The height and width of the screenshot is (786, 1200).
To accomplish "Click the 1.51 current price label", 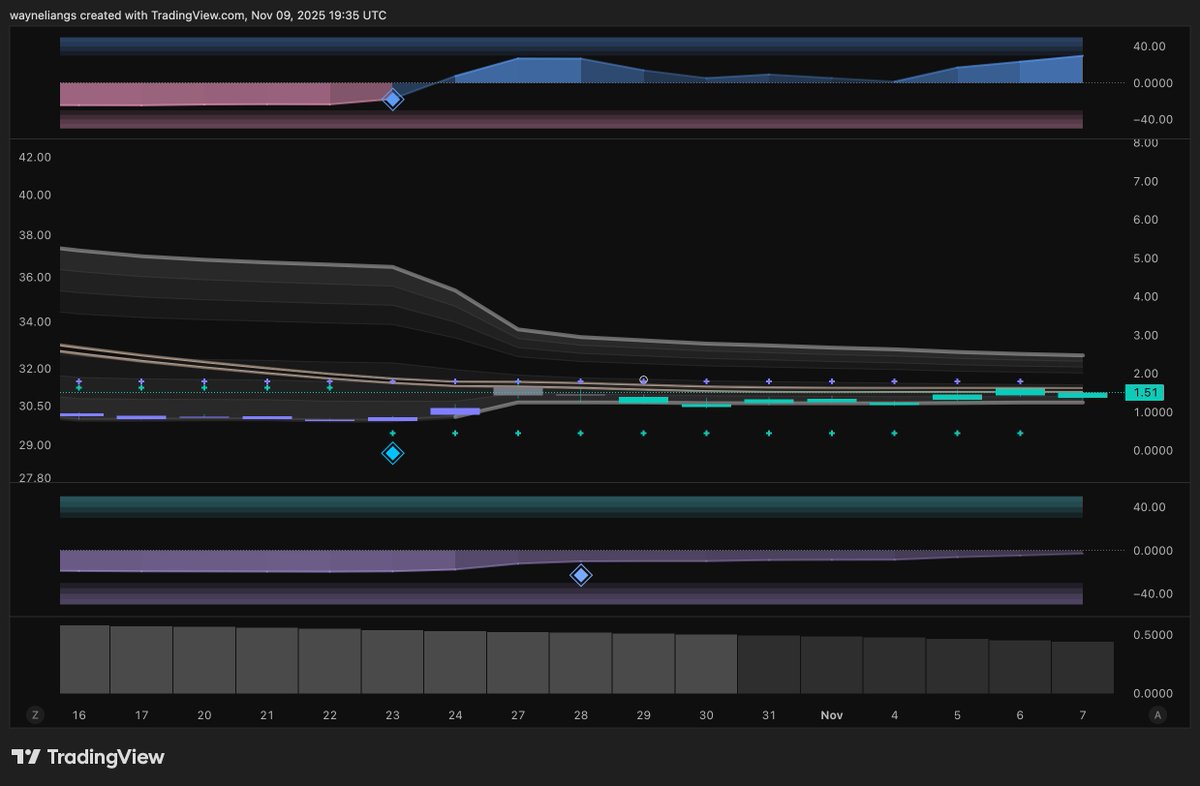I will [x=1143, y=393].
